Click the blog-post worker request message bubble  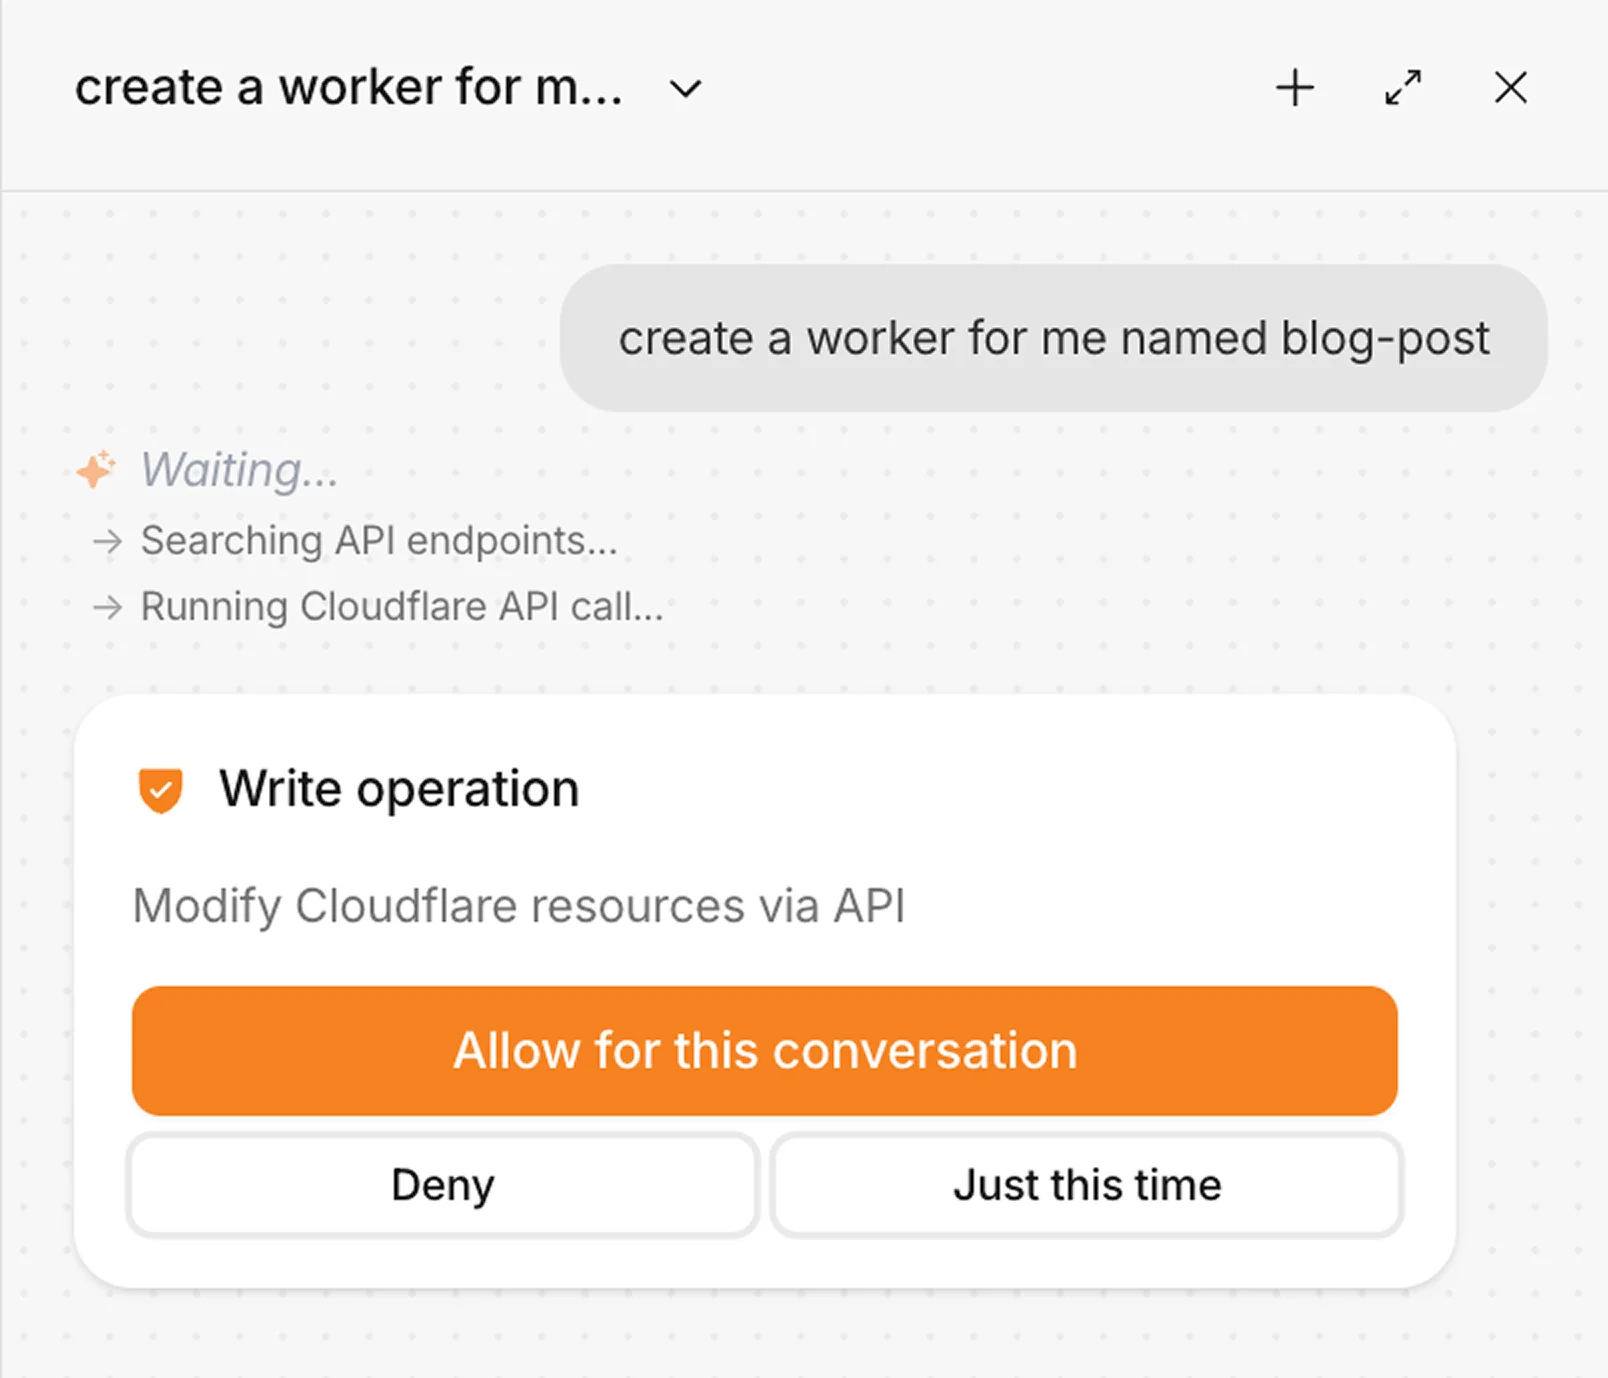(x=1053, y=337)
